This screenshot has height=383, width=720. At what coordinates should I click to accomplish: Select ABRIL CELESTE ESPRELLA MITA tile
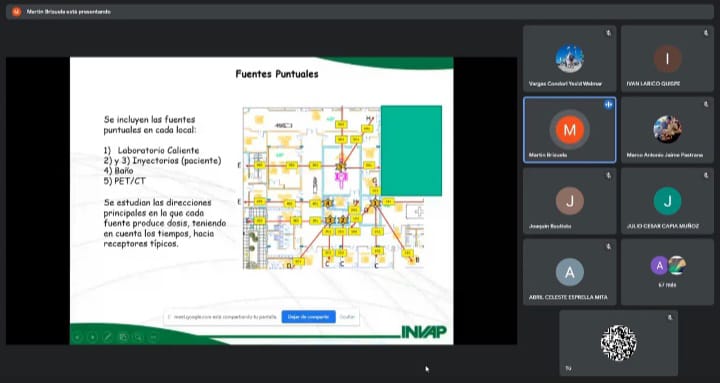[569, 272]
